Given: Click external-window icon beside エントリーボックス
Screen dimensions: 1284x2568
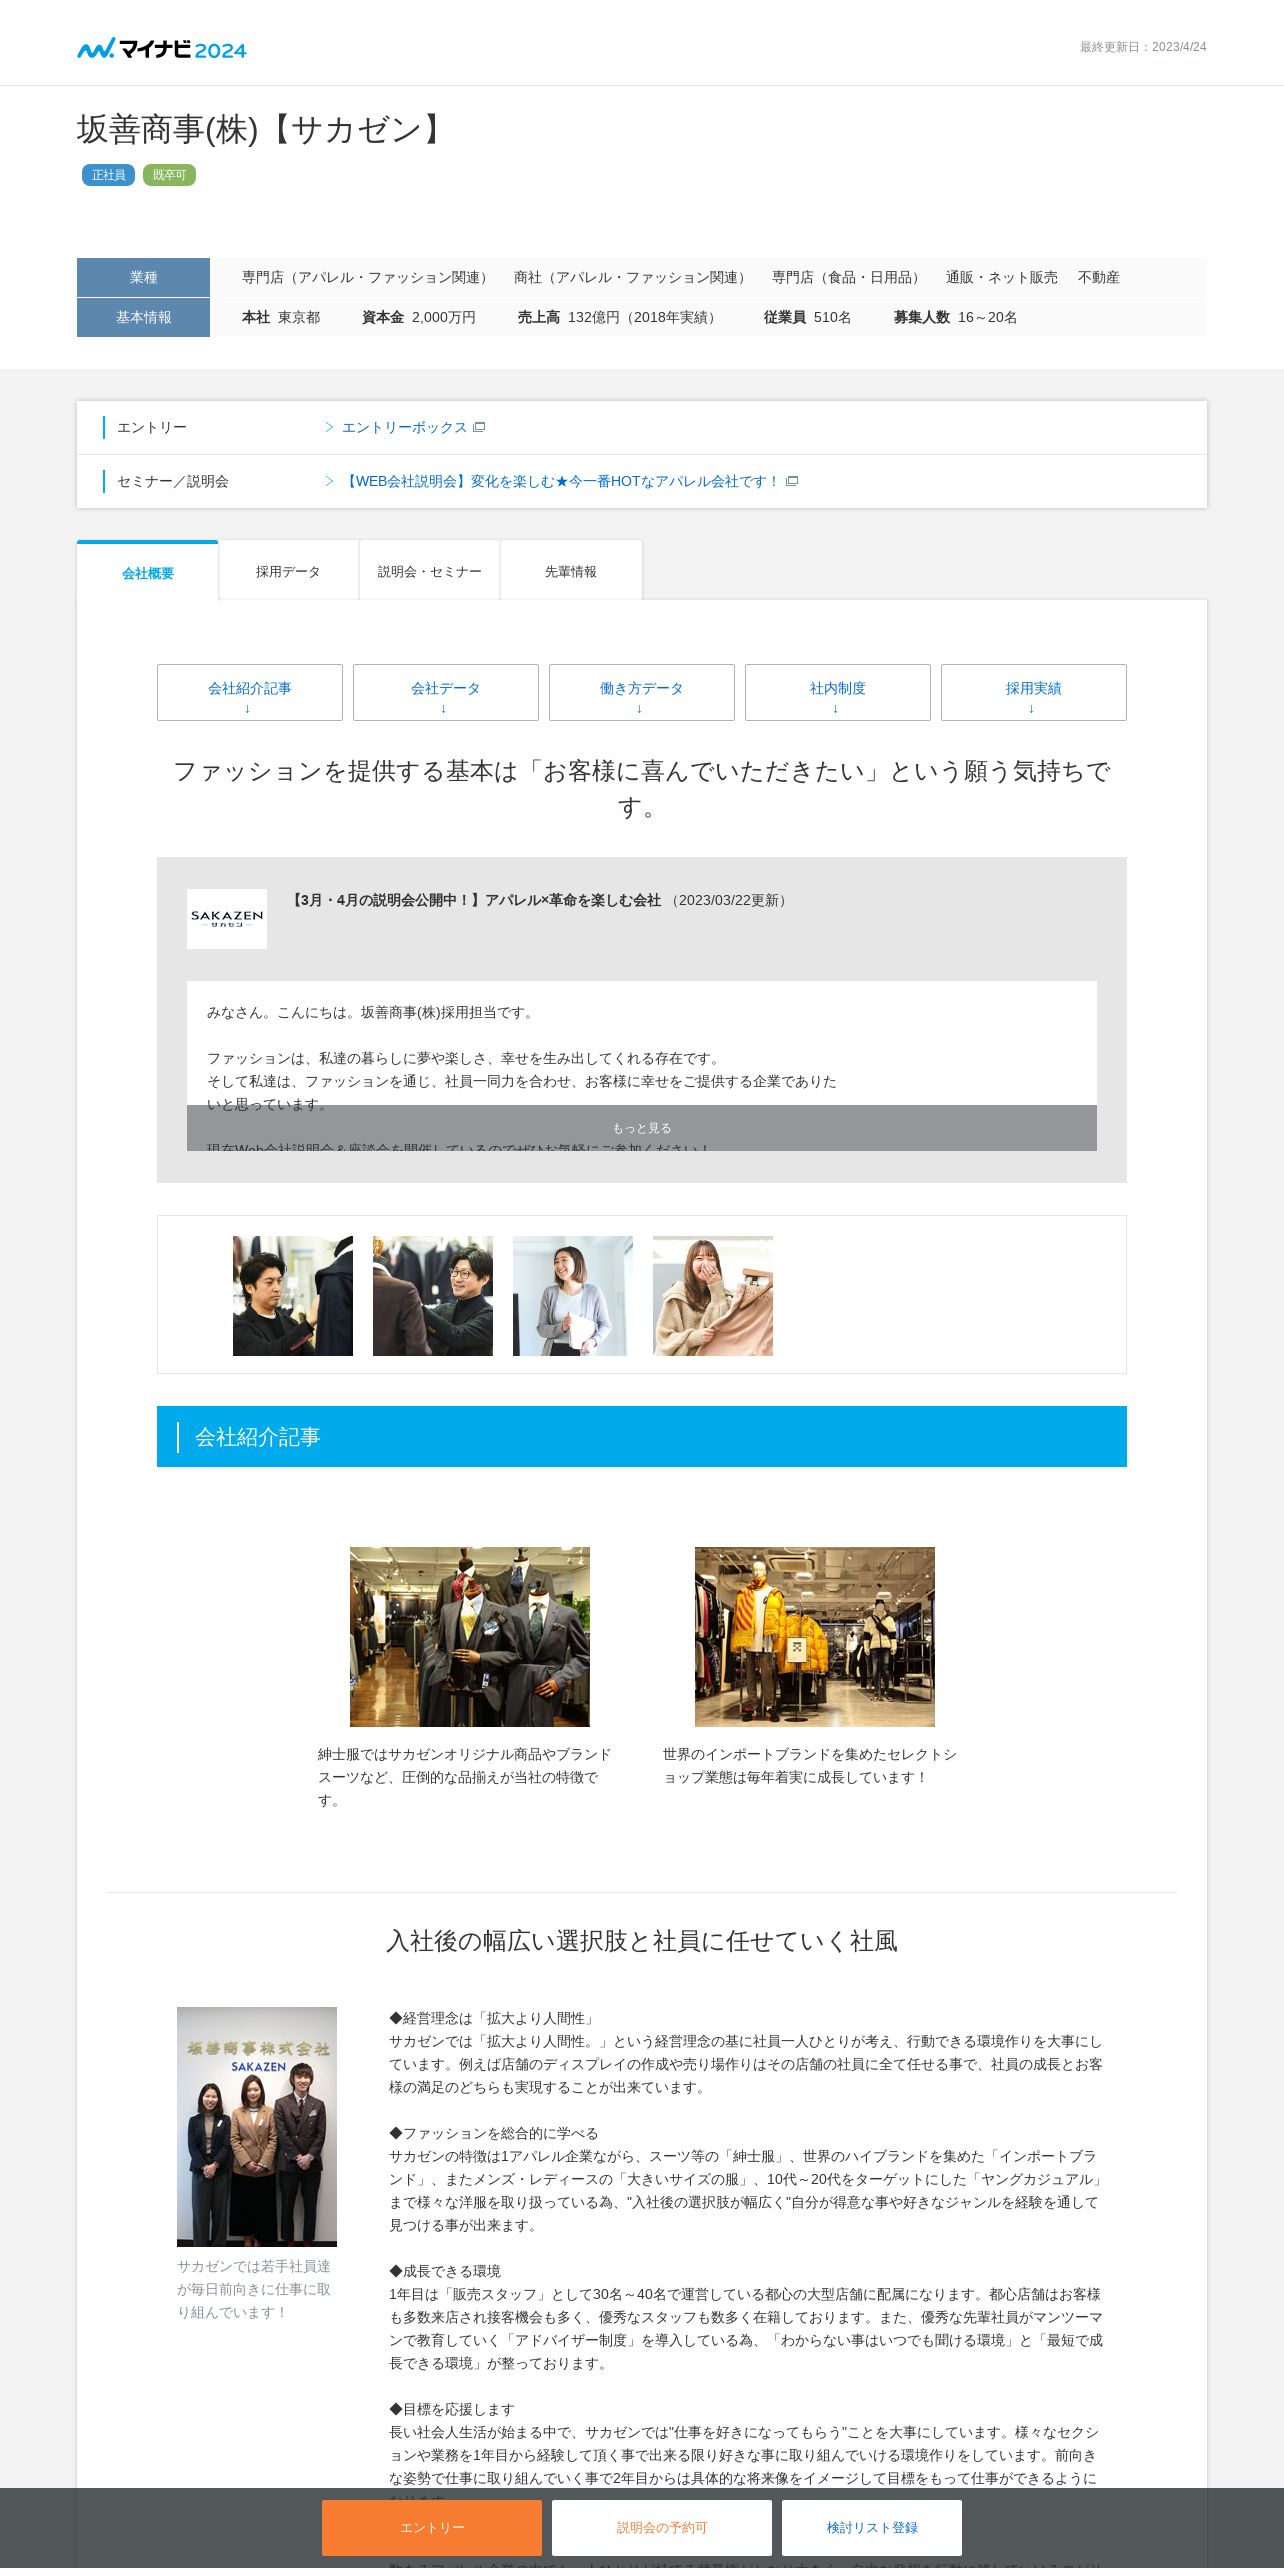Looking at the screenshot, I should (479, 427).
